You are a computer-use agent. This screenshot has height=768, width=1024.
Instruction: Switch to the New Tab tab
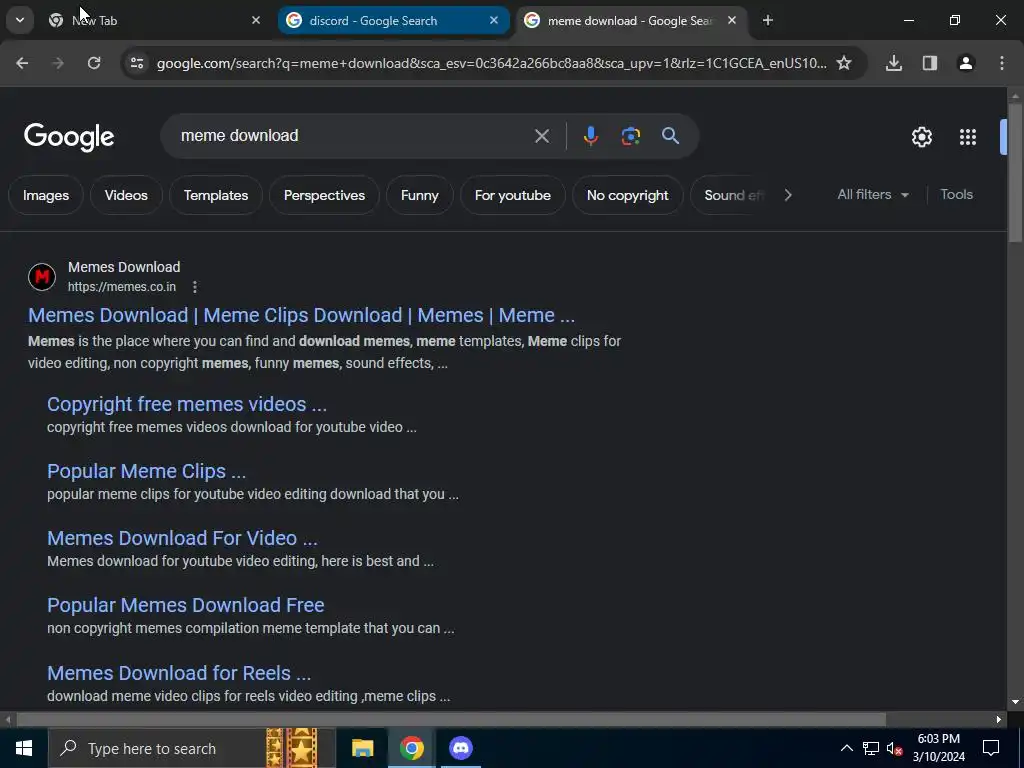point(153,20)
